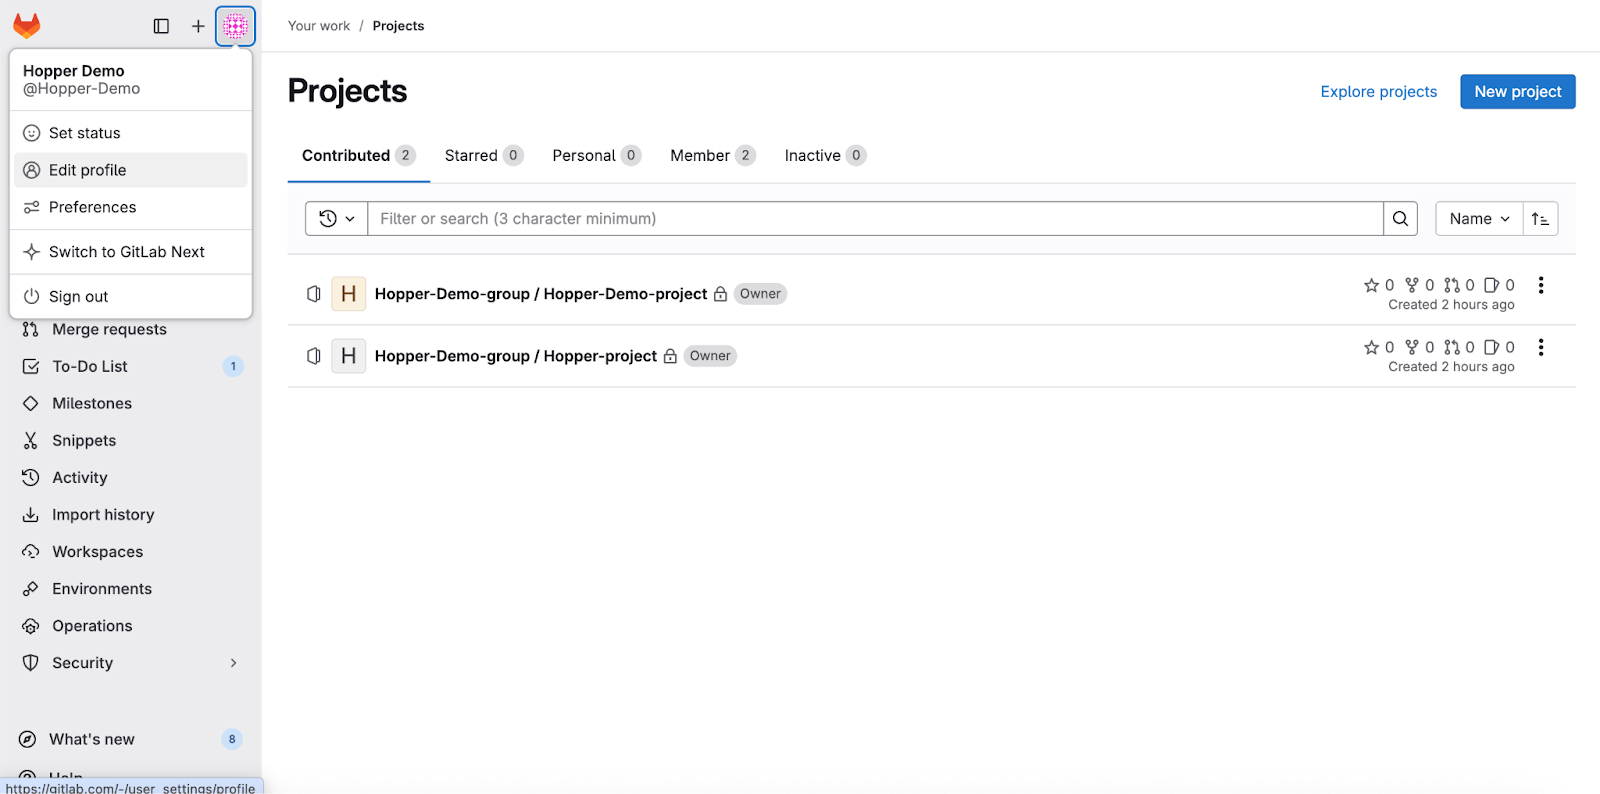The width and height of the screenshot is (1600, 794).
Task: Open Preferences from user menu
Action: point(131,207)
